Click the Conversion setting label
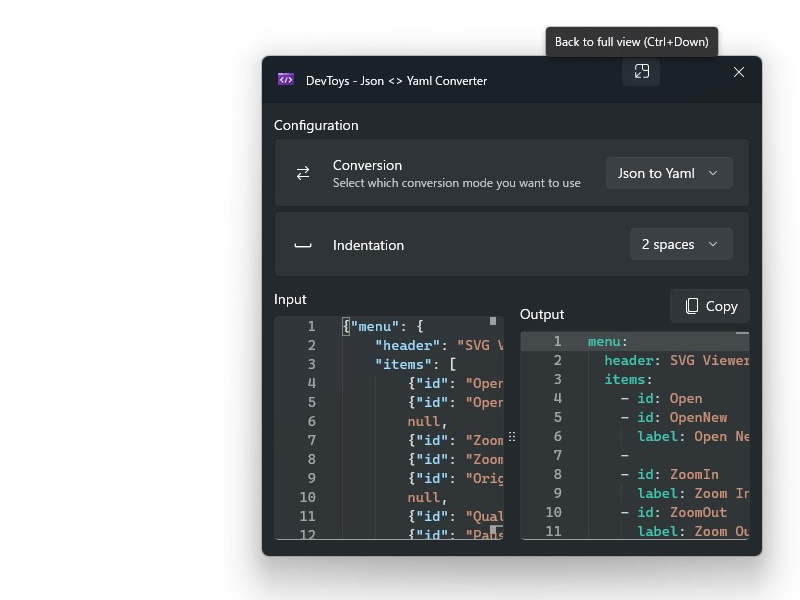The height and width of the screenshot is (600, 800). point(367,165)
